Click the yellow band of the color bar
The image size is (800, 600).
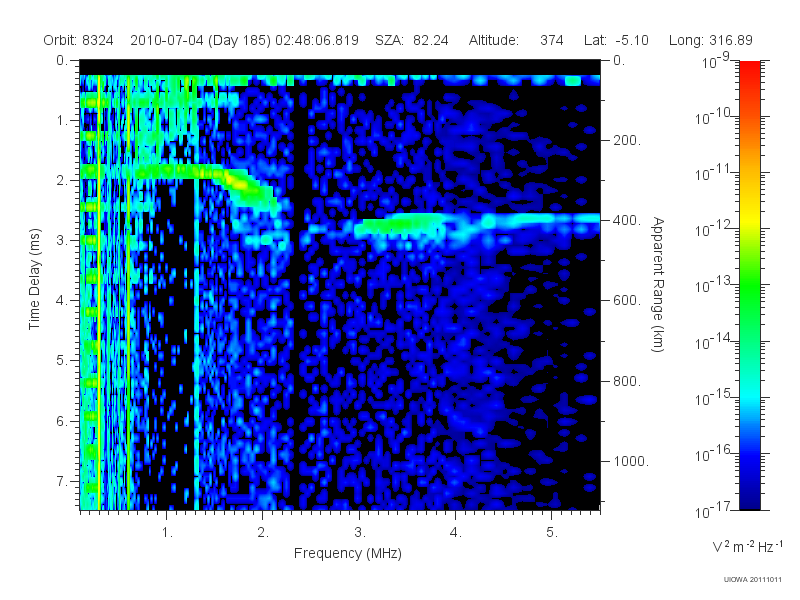coord(750,220)
